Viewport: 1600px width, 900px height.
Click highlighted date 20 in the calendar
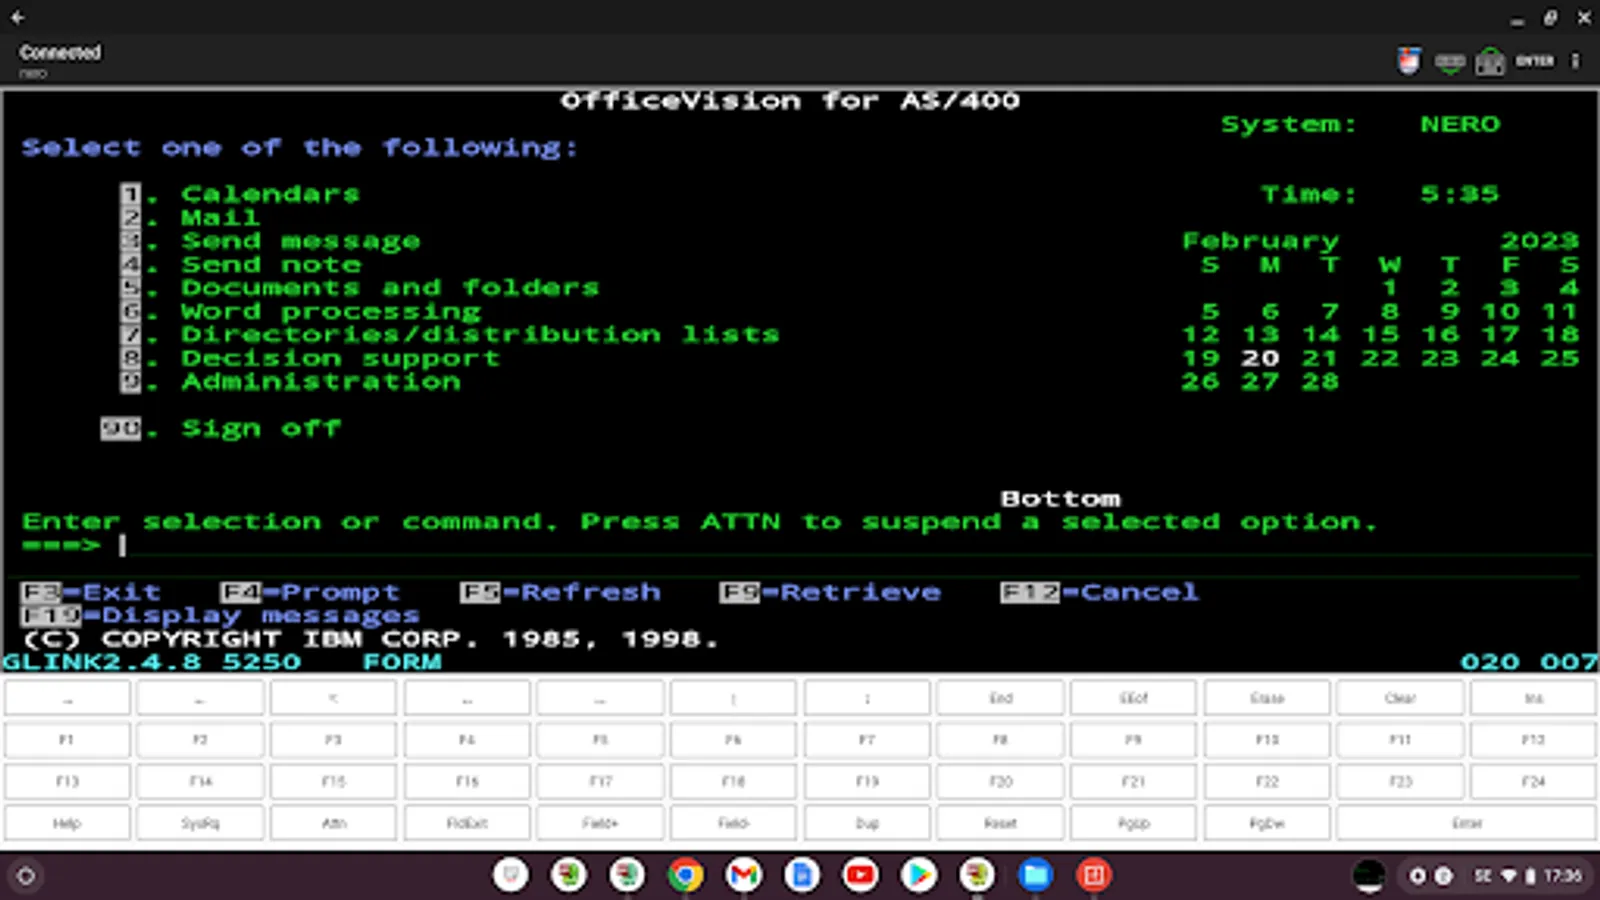(x=1260, y=358)
